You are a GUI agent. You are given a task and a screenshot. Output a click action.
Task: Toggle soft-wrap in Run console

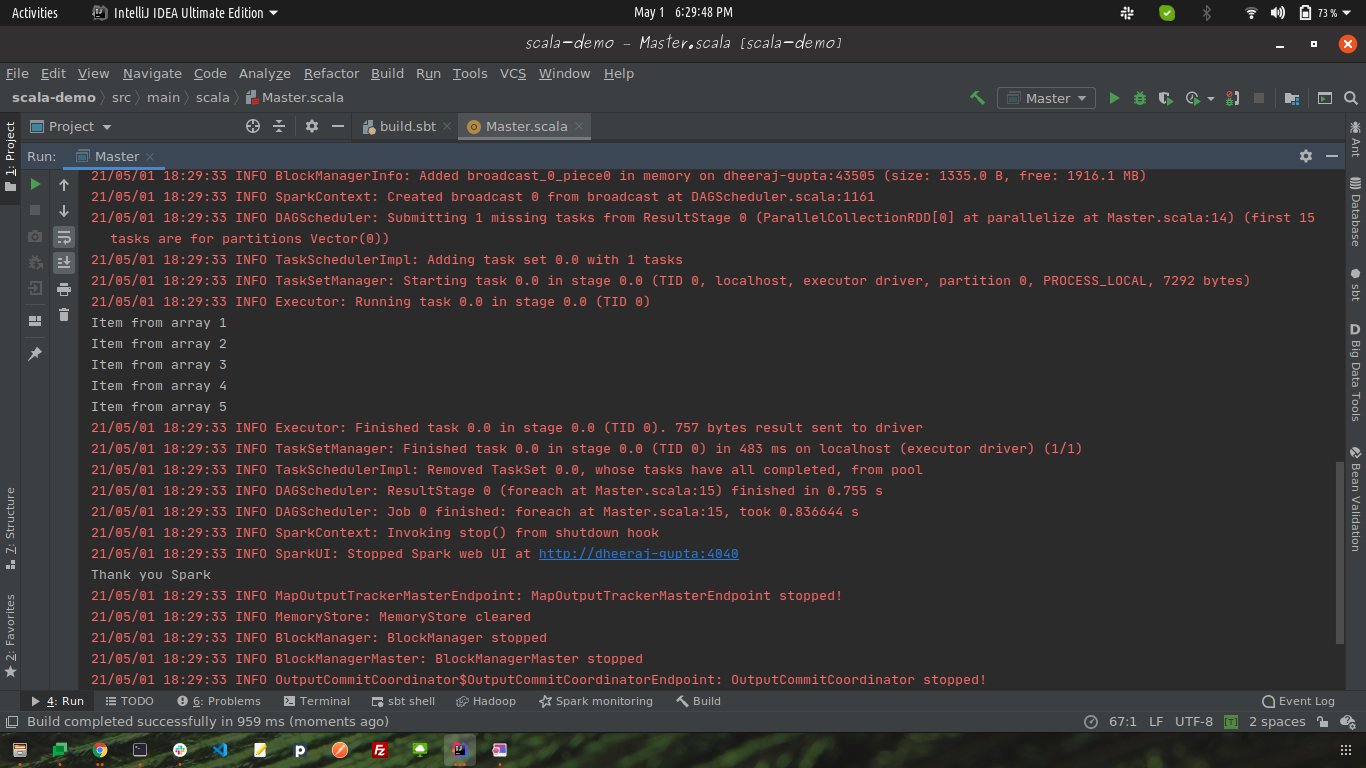click(x=64, y=237)
